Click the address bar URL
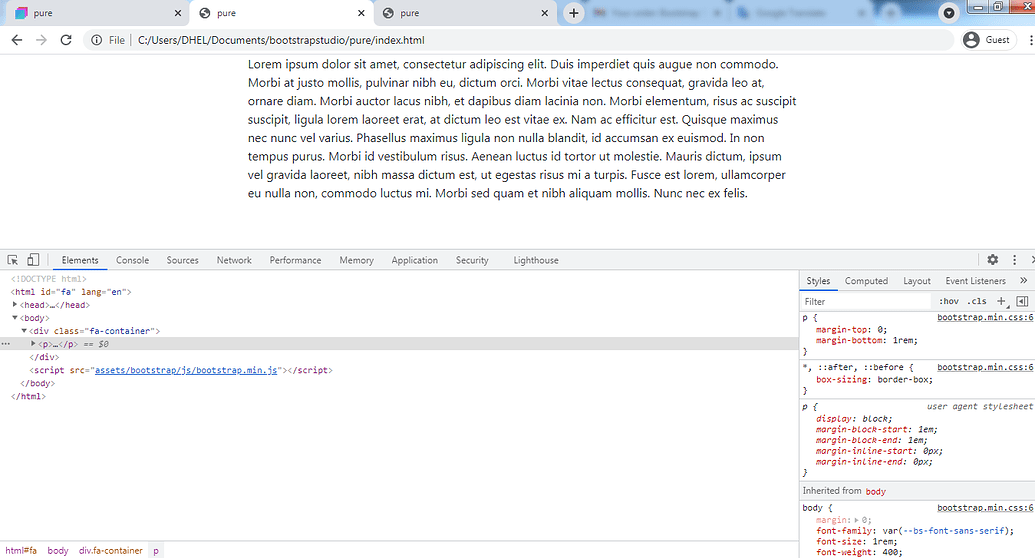 point(281,40)
